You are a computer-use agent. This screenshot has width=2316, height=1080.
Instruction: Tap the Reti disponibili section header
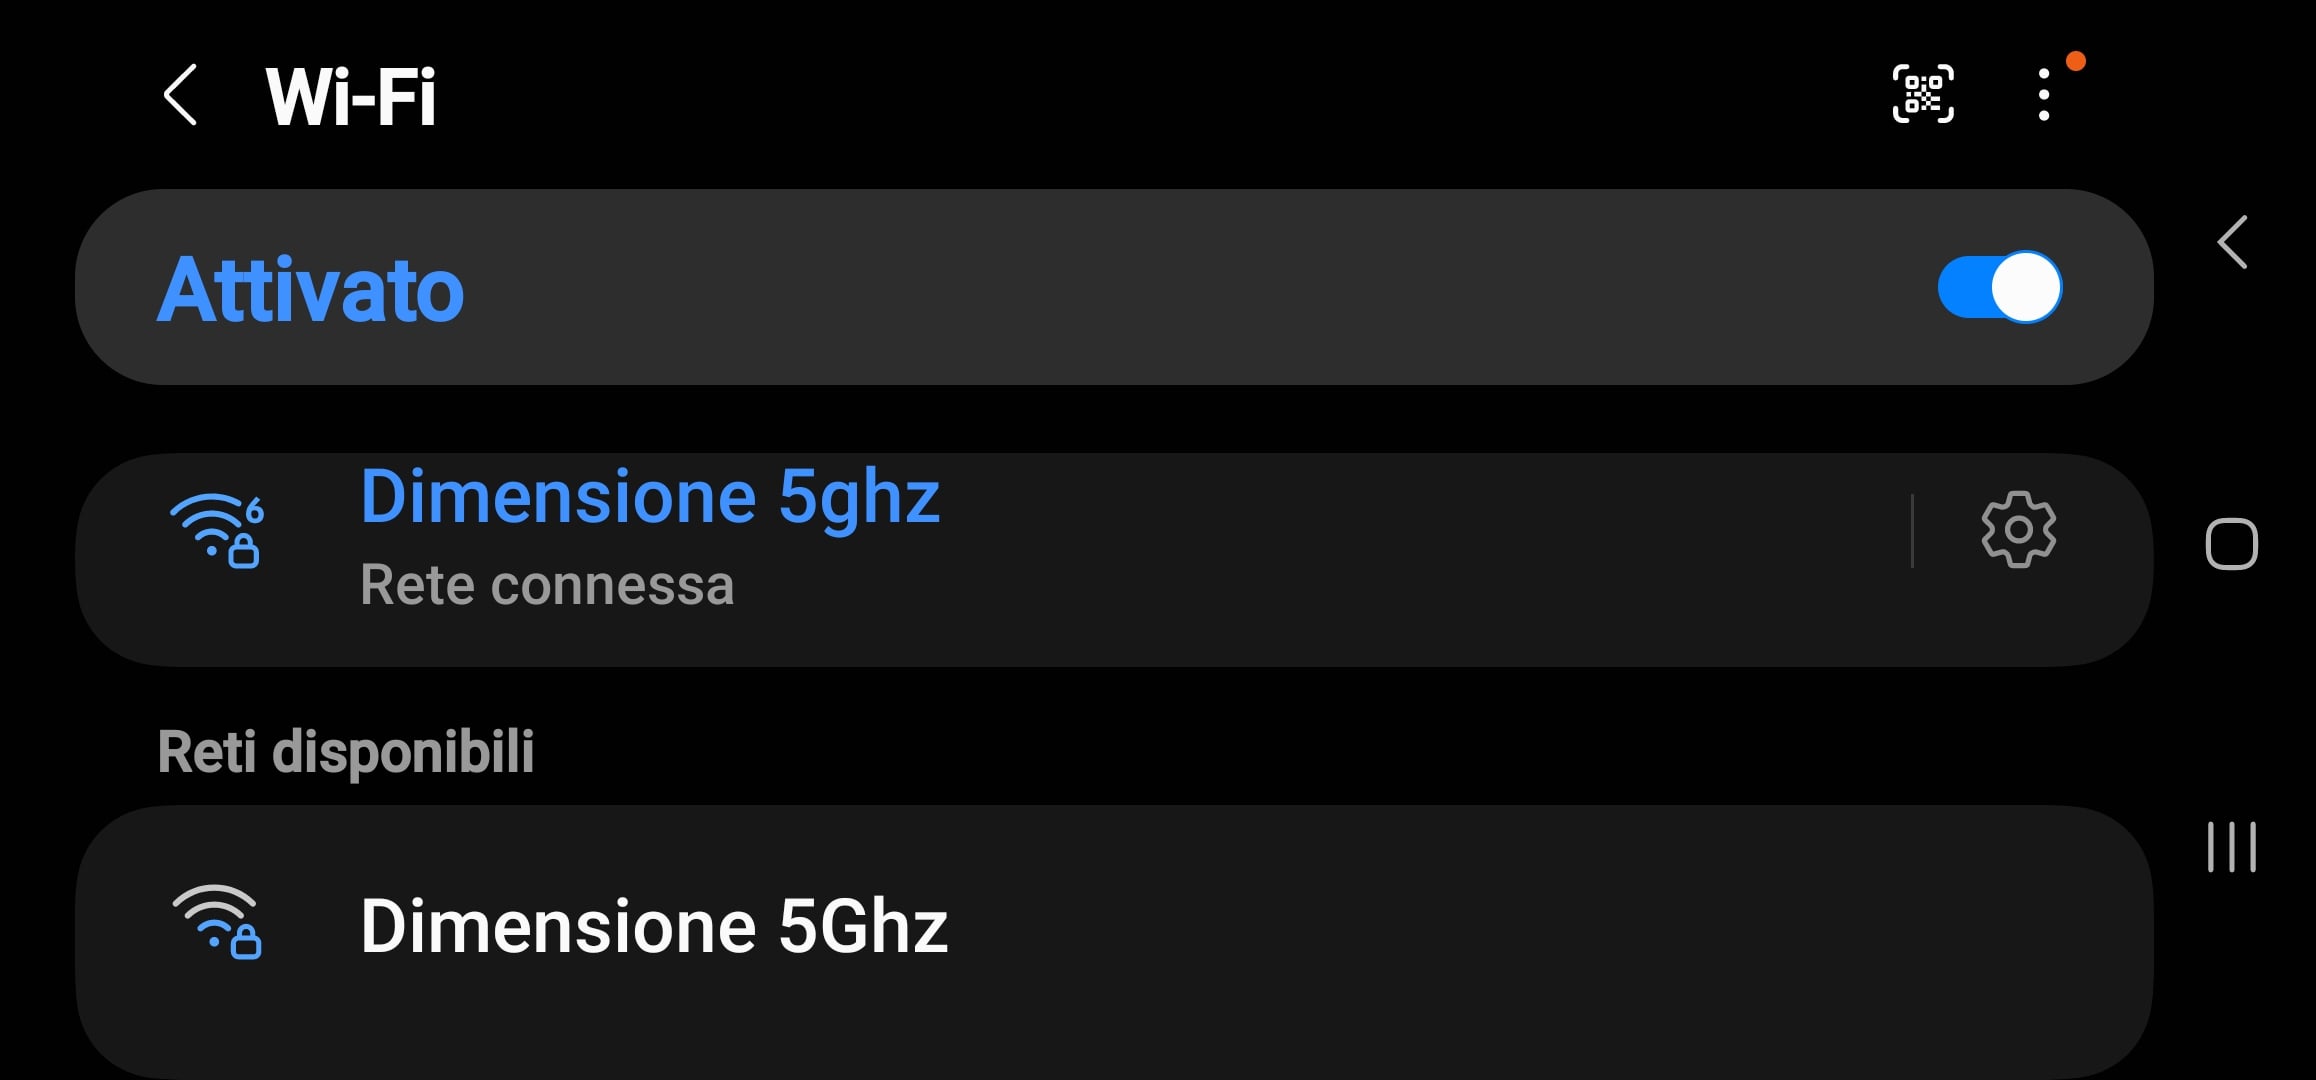(x=345, y=752)
